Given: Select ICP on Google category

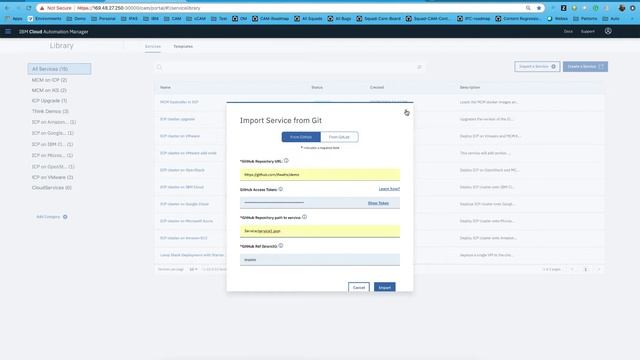Looking at the screenshot, I should [53, 133].
